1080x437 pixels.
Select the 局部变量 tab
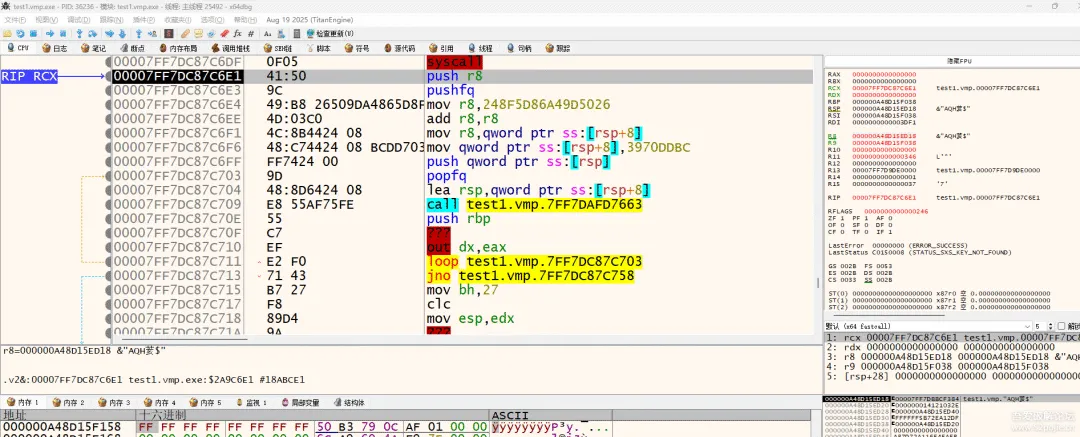300,402
